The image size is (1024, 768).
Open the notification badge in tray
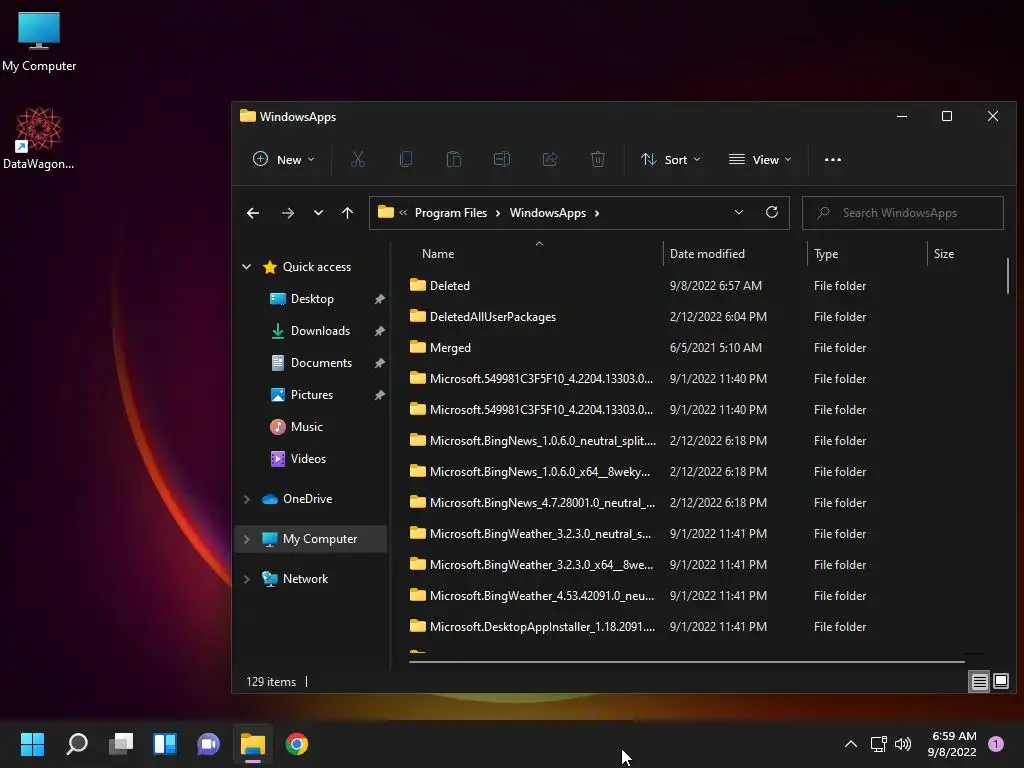[x=995, y=743]
